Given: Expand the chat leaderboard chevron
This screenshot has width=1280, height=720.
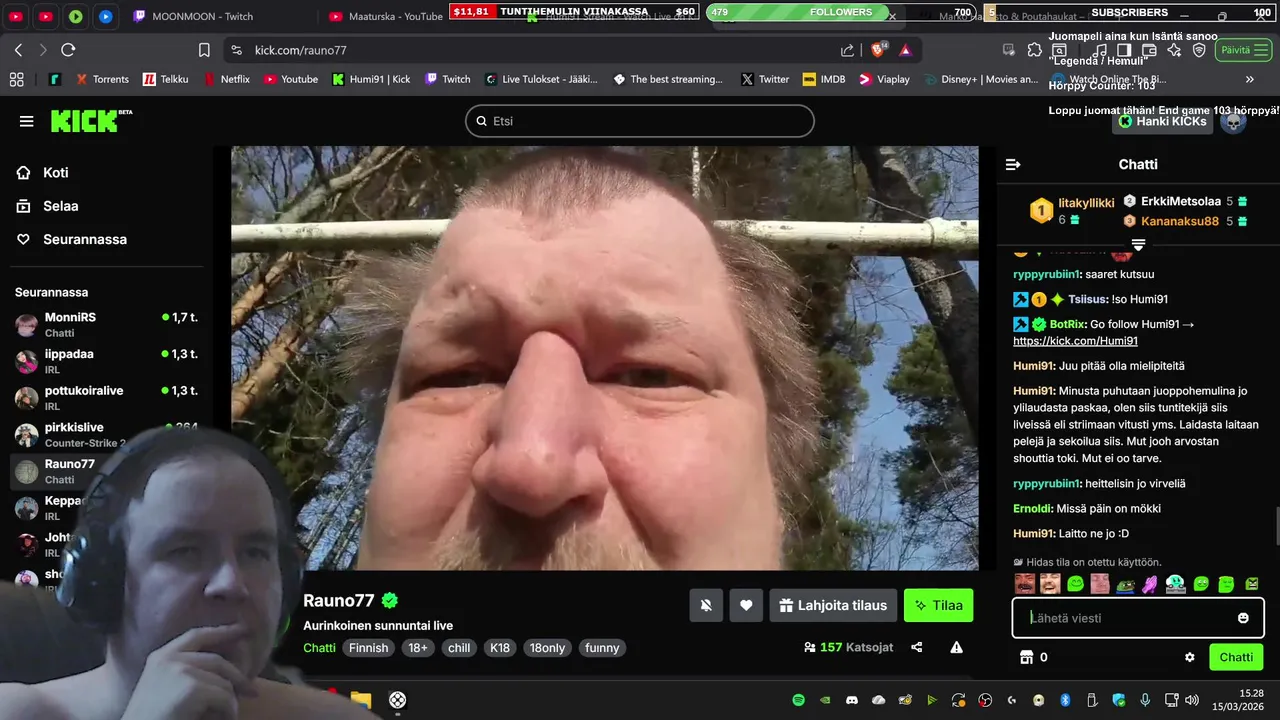Looking at the screenshot, I should [x=1138, y=244].
